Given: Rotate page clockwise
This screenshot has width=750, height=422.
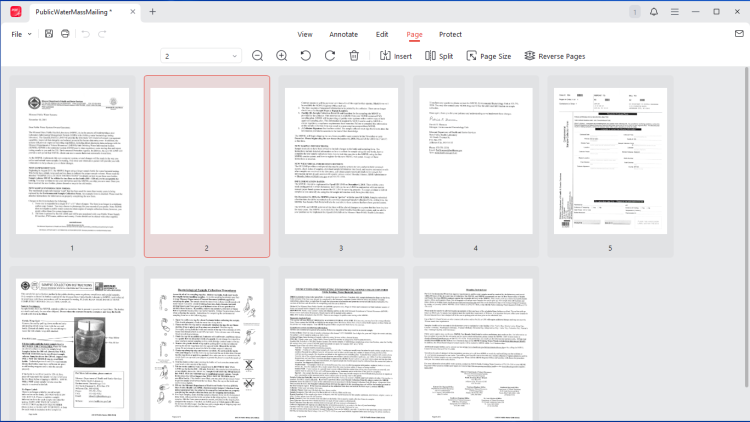Looking at the screenshot, I should tap(329, 56).
